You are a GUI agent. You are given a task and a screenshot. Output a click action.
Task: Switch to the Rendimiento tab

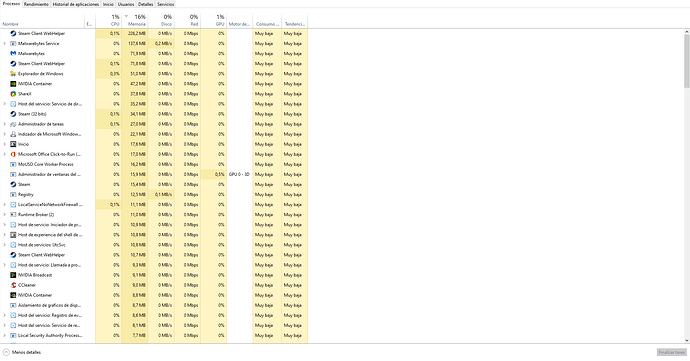(36, 4)
